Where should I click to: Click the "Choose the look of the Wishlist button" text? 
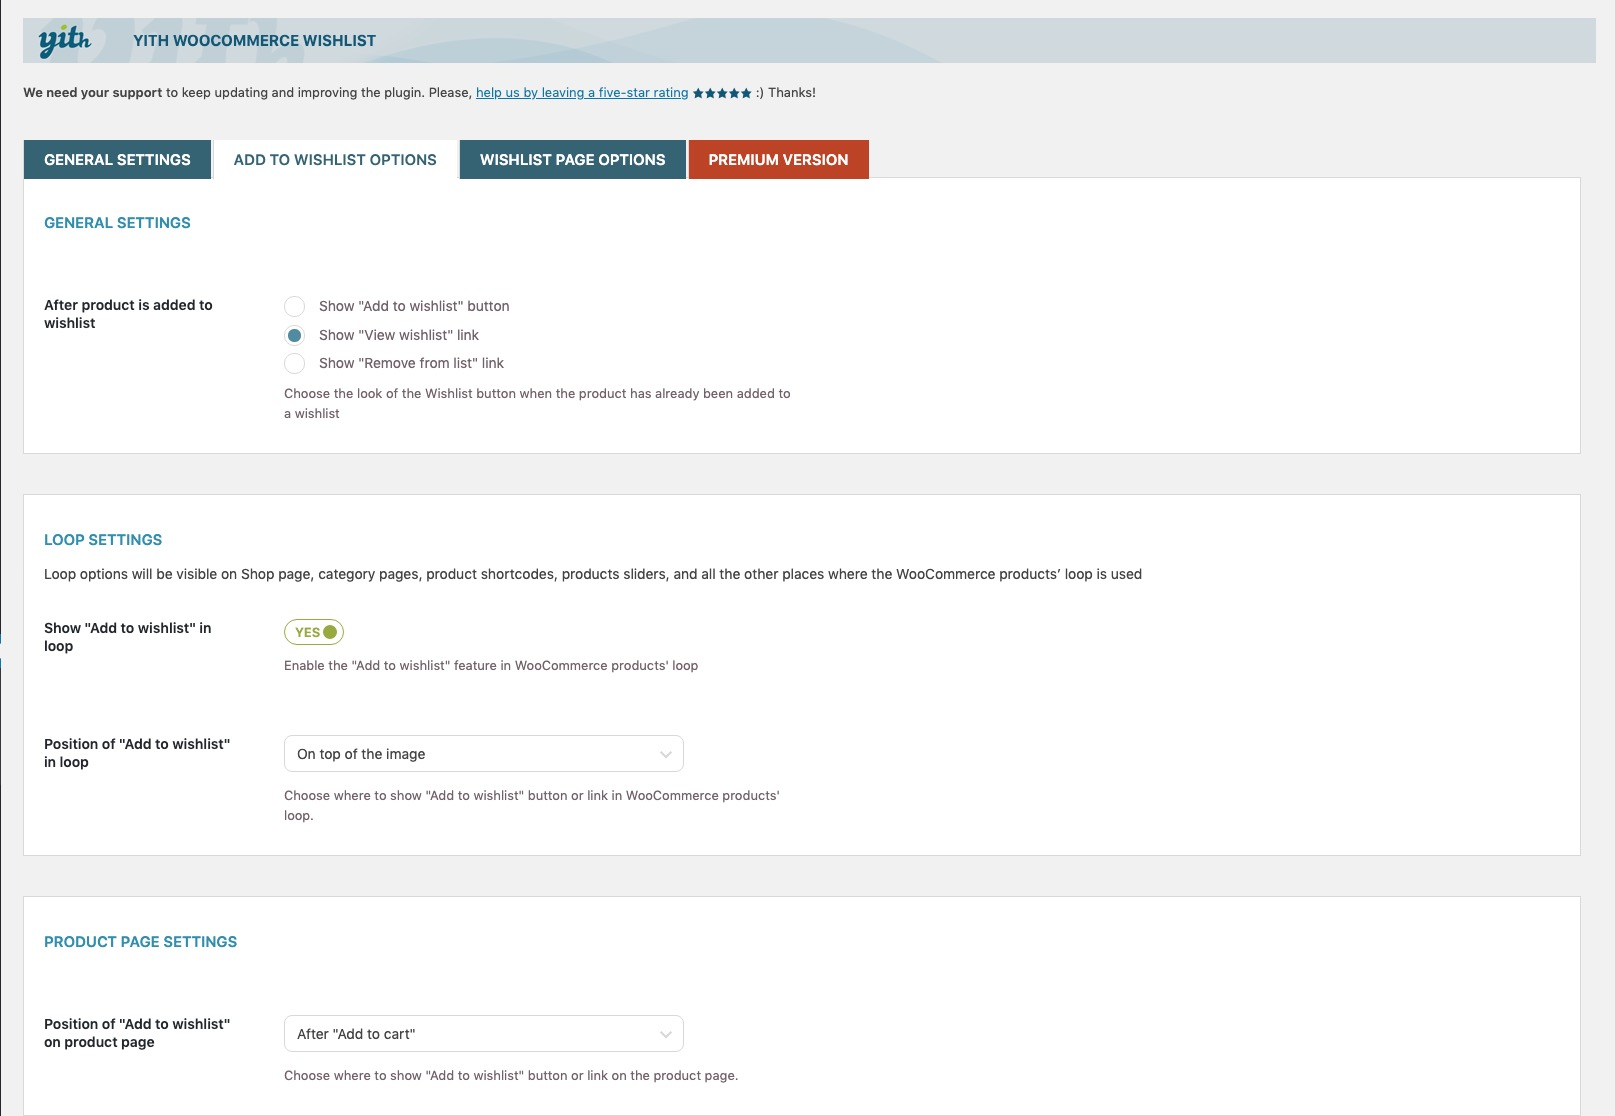[537, 404]
